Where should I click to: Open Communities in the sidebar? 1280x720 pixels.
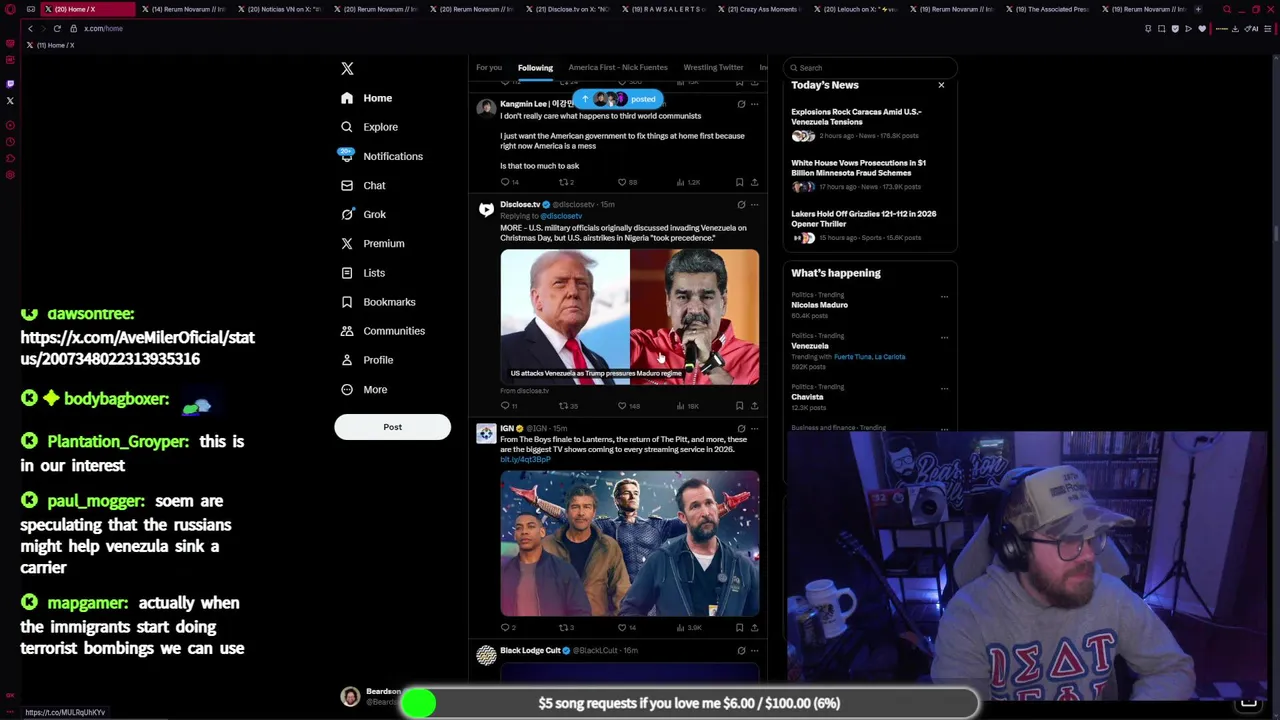[383, 331]
